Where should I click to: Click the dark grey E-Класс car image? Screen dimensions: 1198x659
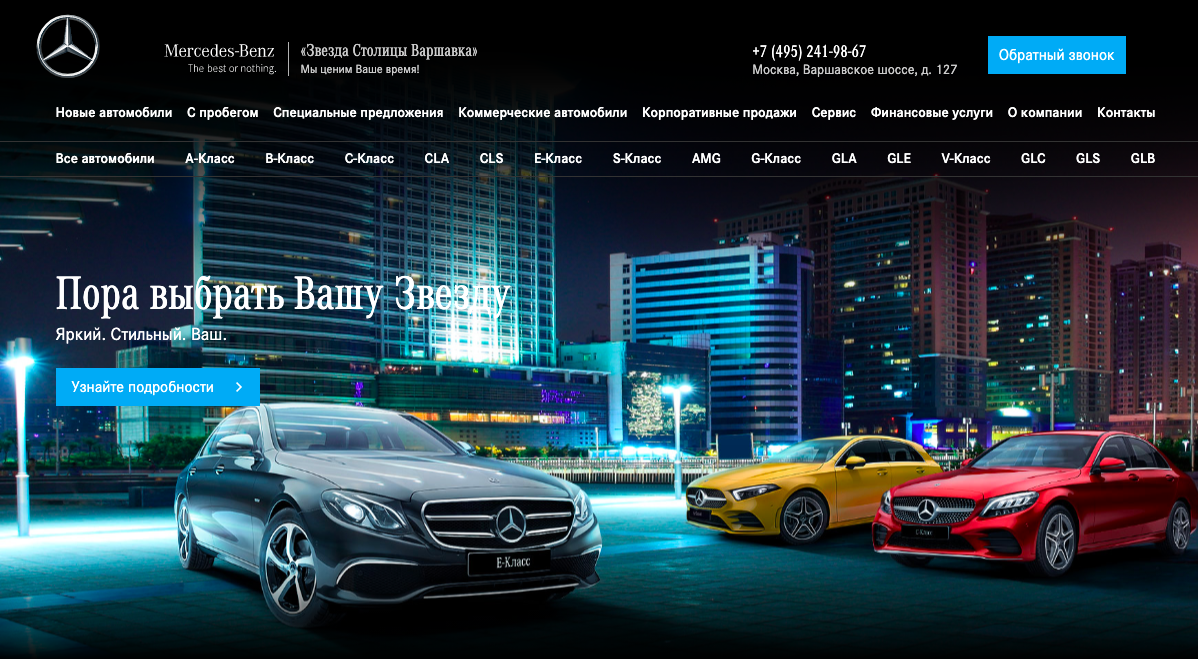[387, 515]
